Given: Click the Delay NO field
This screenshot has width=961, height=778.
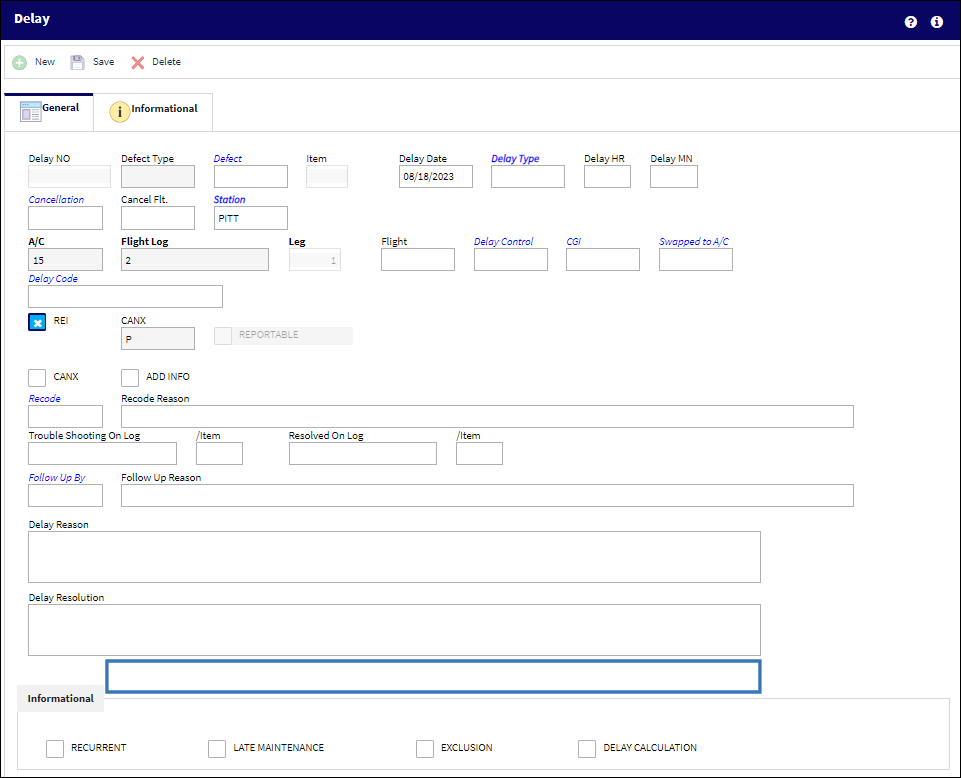Looking at the screenshot, I should point(69,177).
